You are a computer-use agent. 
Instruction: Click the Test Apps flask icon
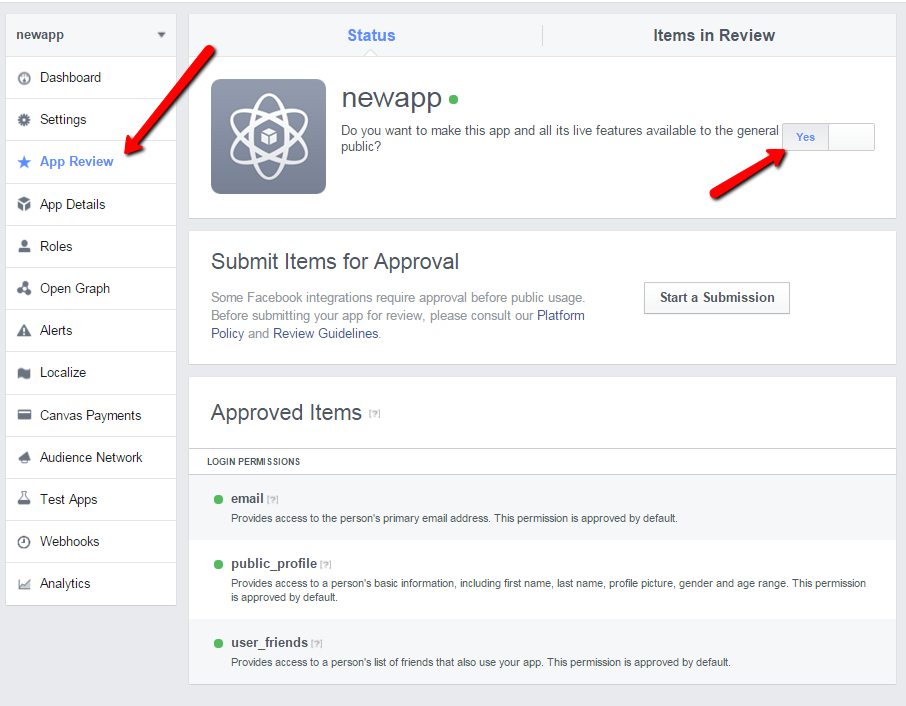[x=24, y=499]
